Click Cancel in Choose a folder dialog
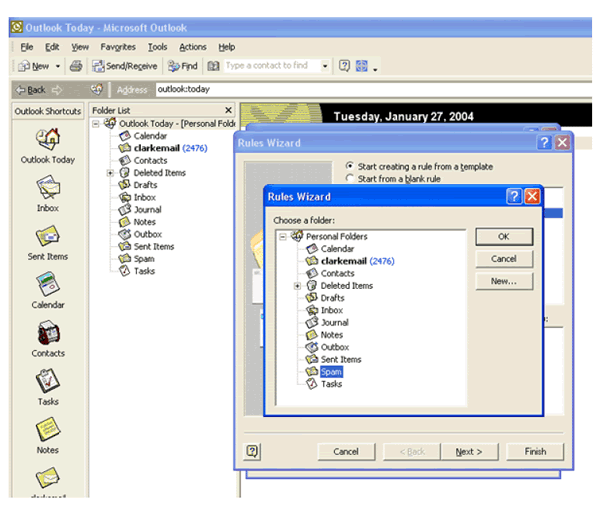 point(504,259)
